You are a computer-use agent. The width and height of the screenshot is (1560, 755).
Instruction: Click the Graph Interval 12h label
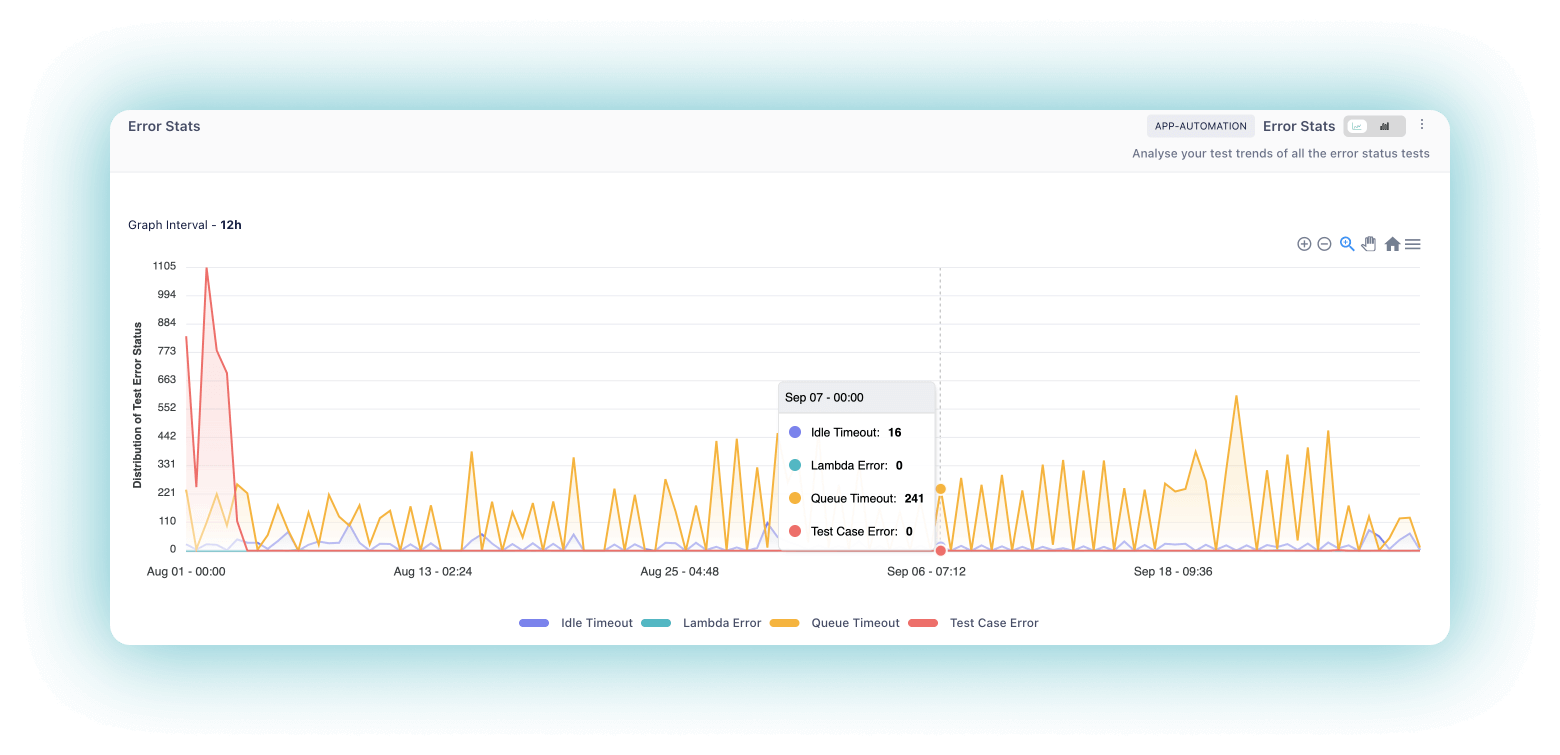[185, 225]
